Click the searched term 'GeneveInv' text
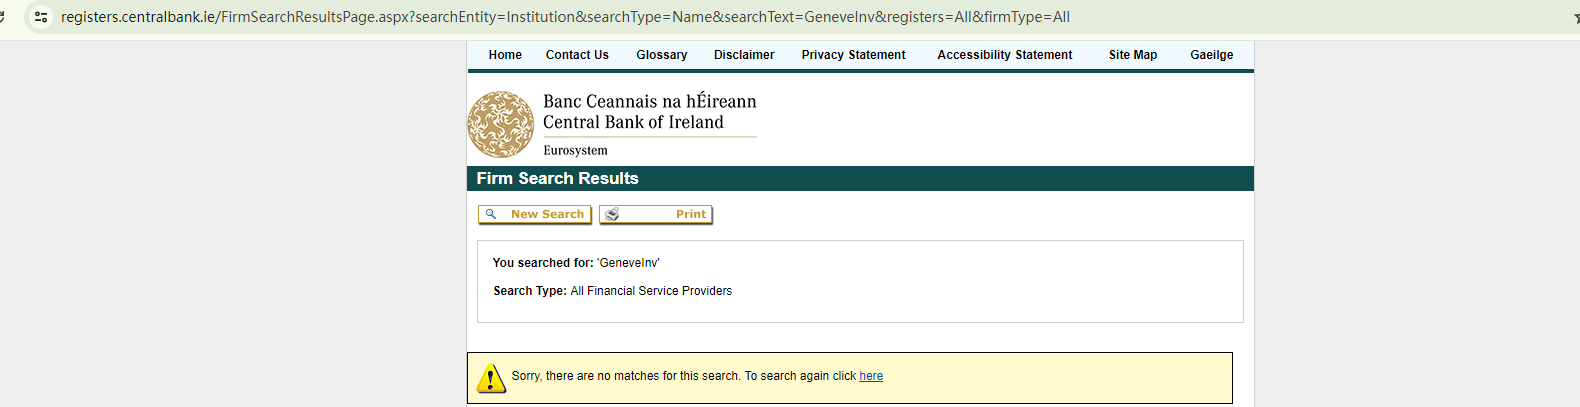Viewport: 1580px width, 407px height. point(628,263)
